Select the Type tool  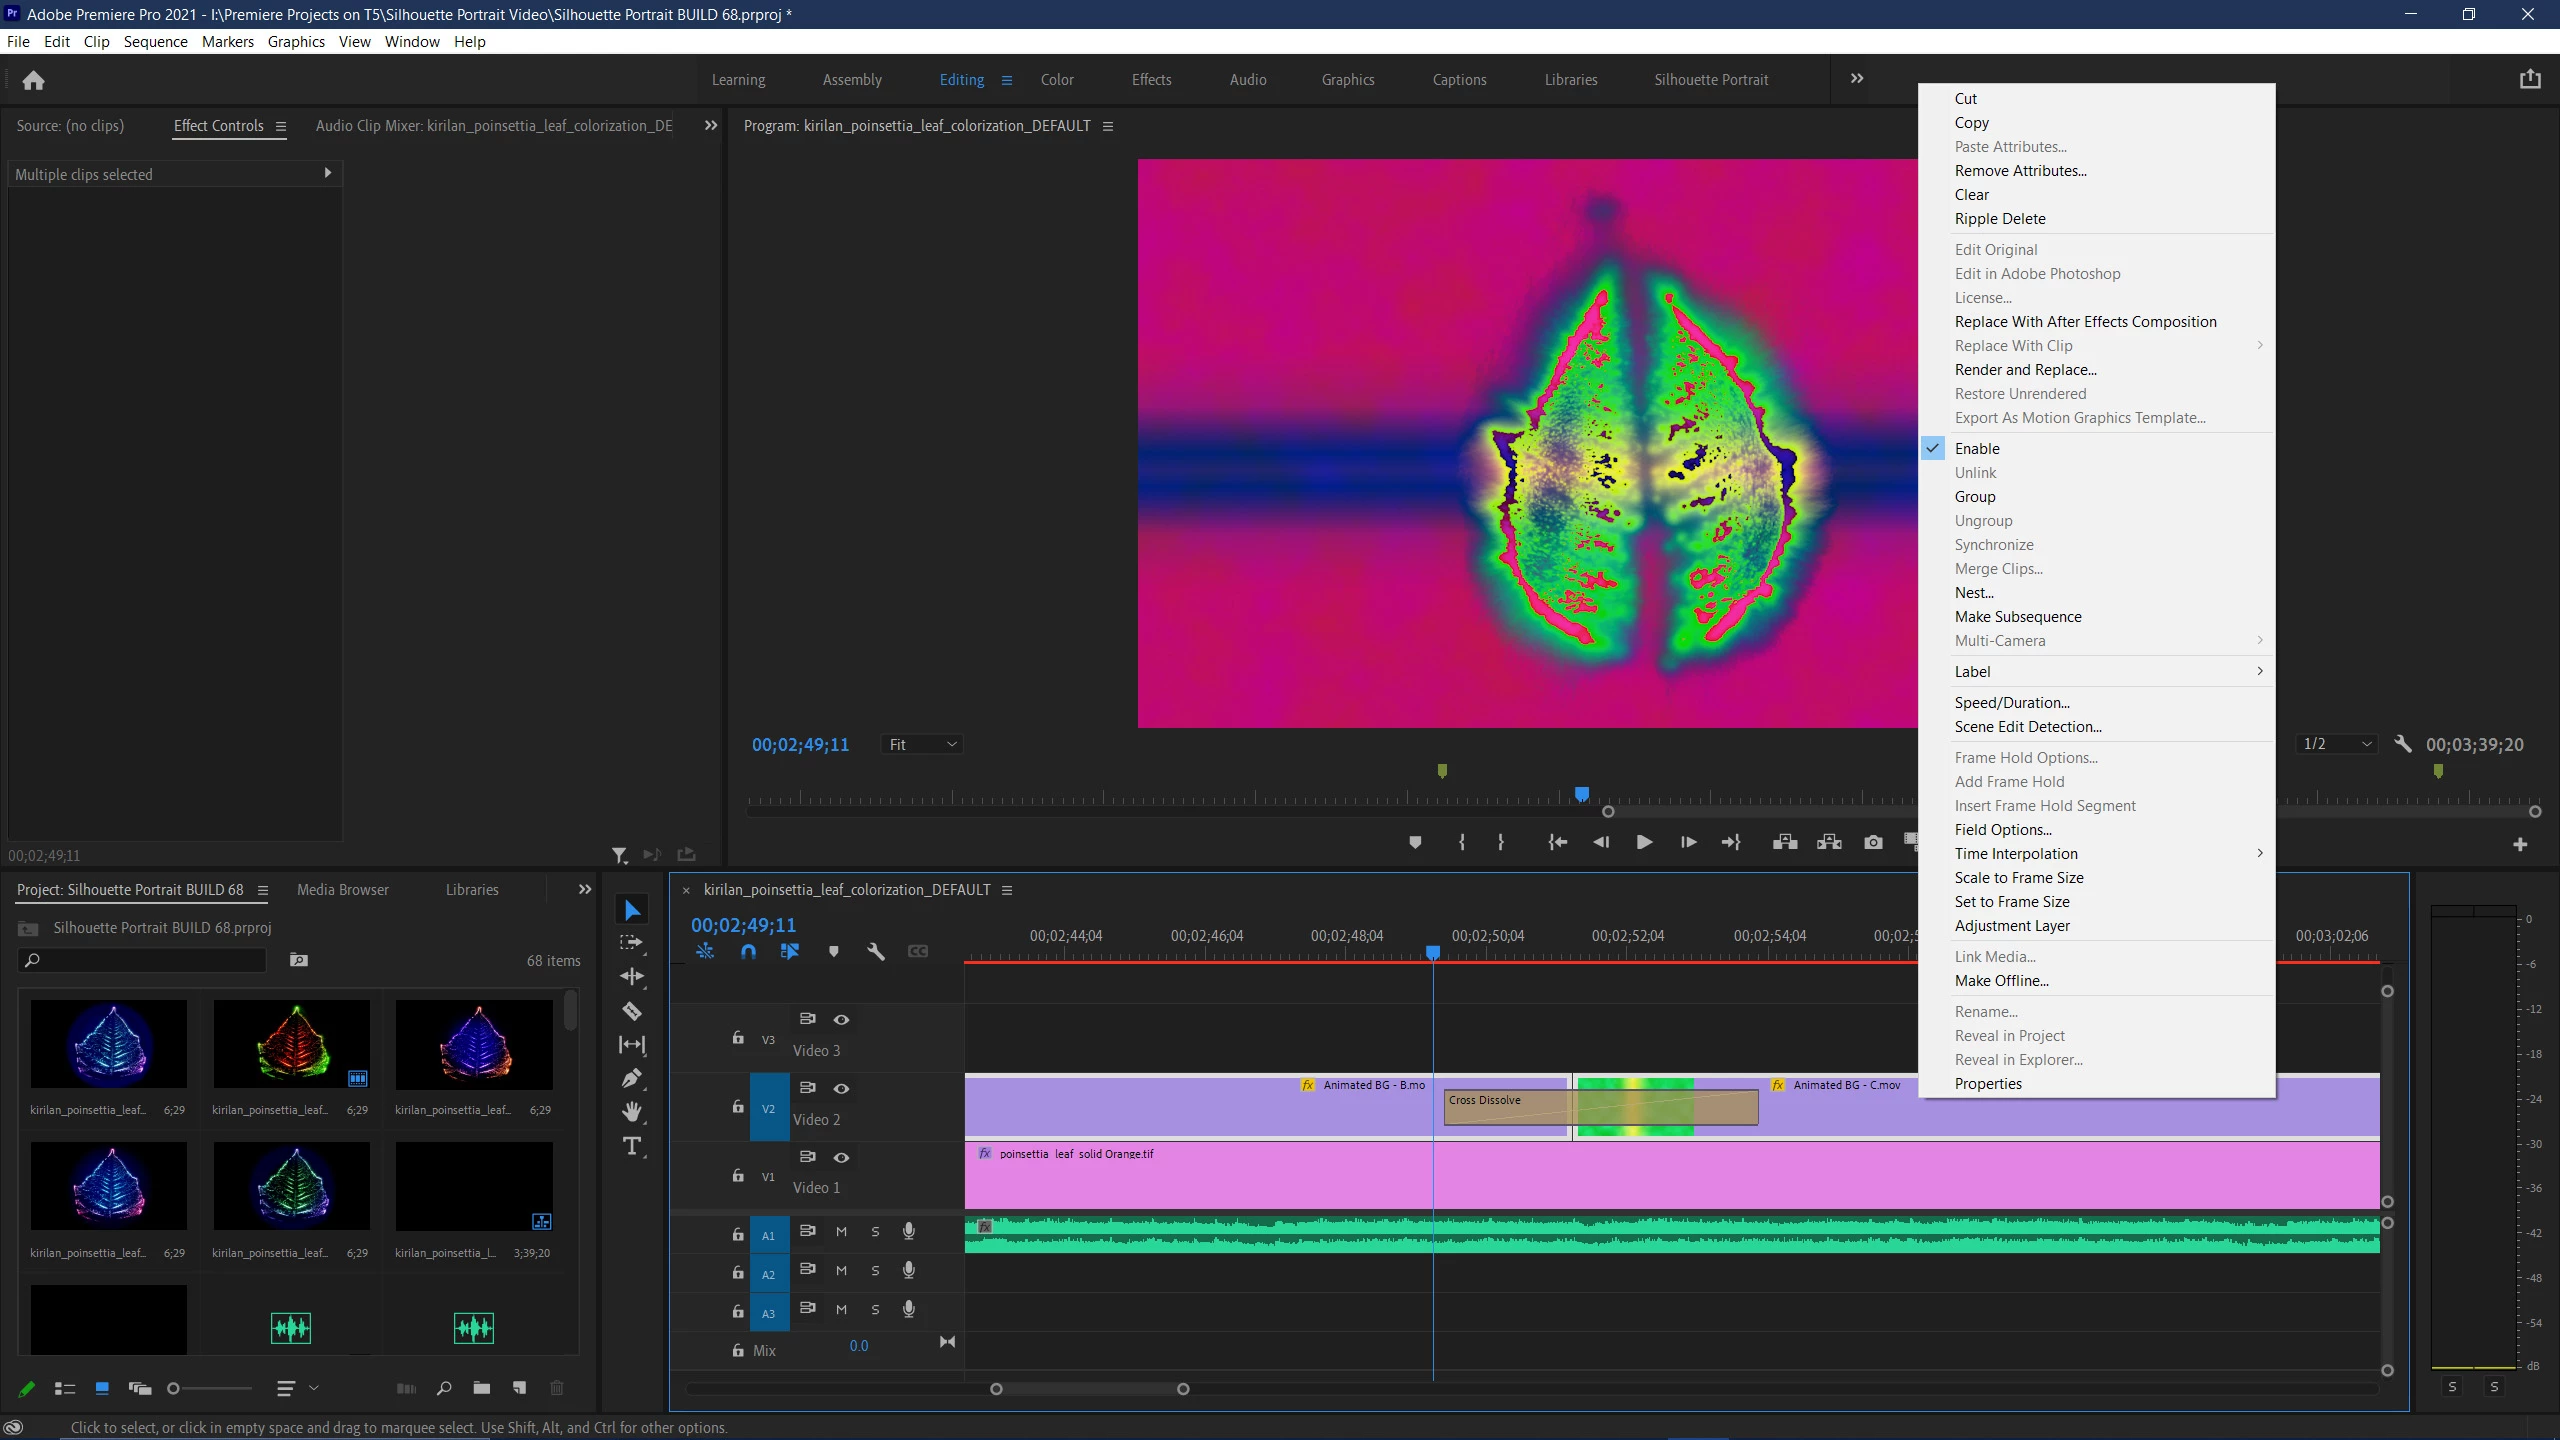coord(631,1146)
